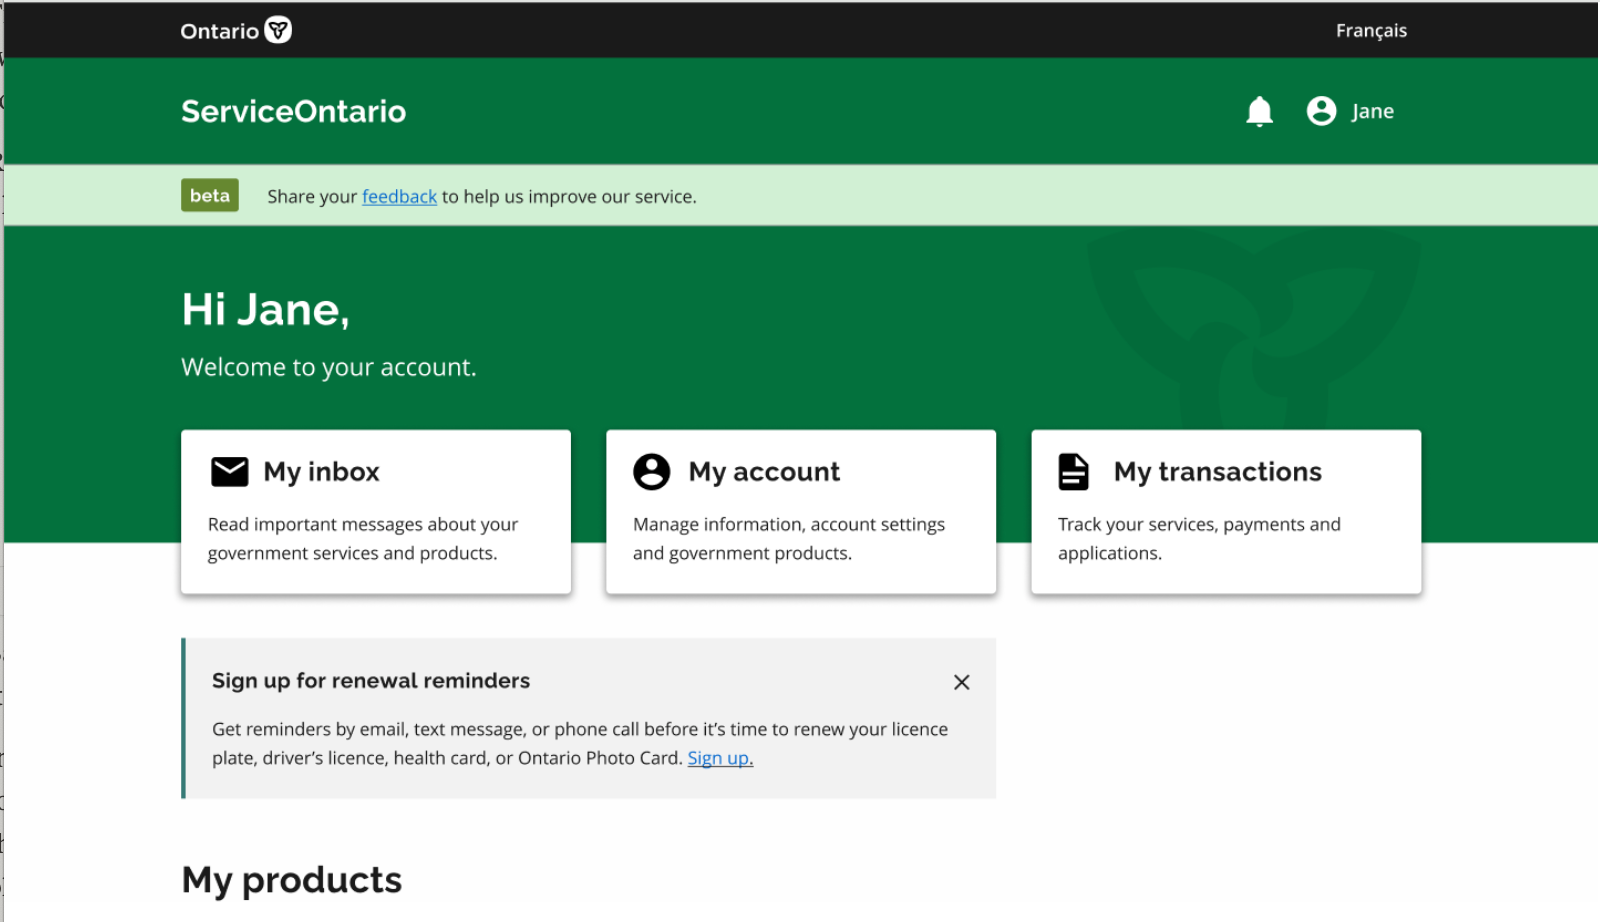
Task: Click the document icon on My transactions
Action: point(1073,471)
